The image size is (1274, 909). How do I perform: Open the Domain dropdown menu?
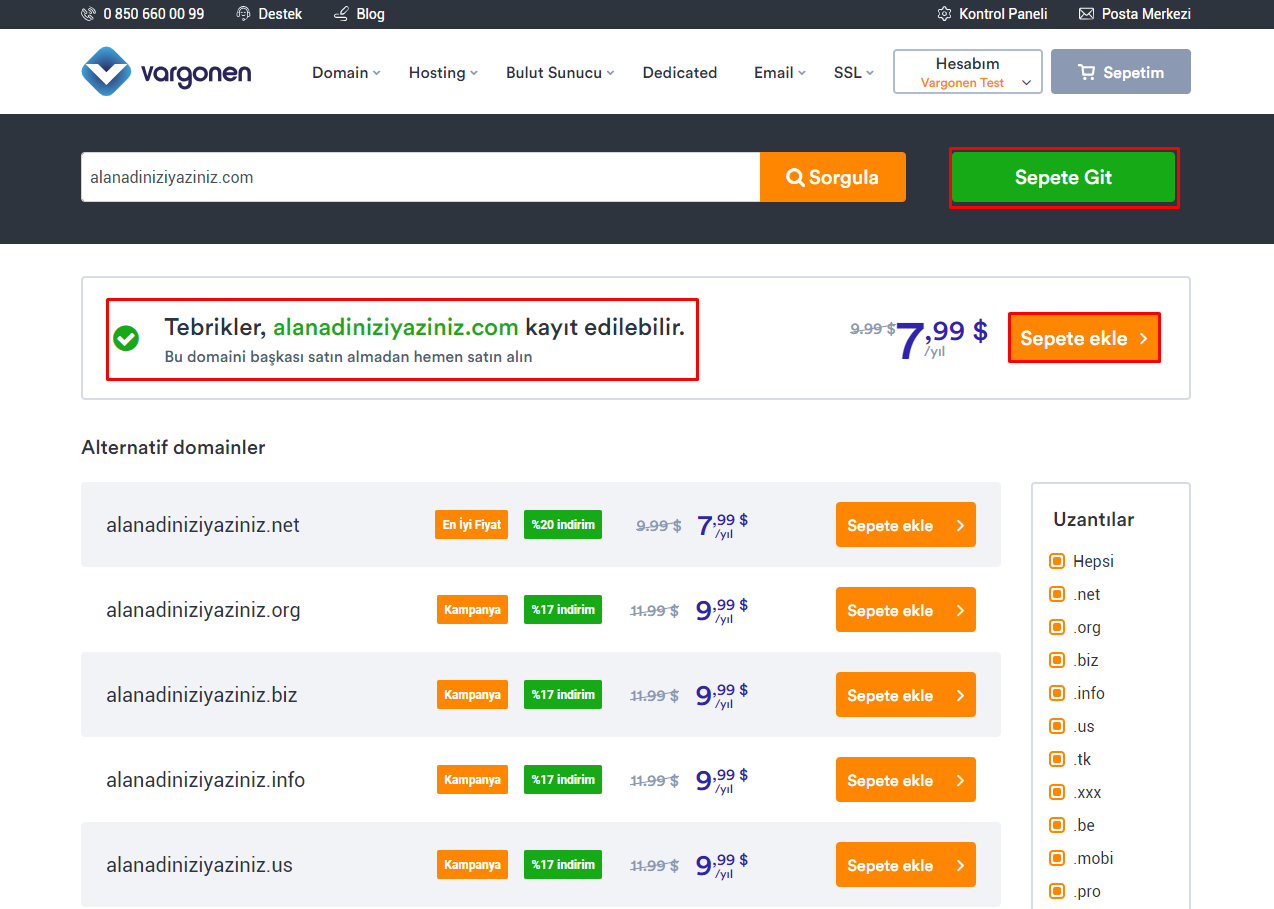pyautogui.click(x=346, y=72)
